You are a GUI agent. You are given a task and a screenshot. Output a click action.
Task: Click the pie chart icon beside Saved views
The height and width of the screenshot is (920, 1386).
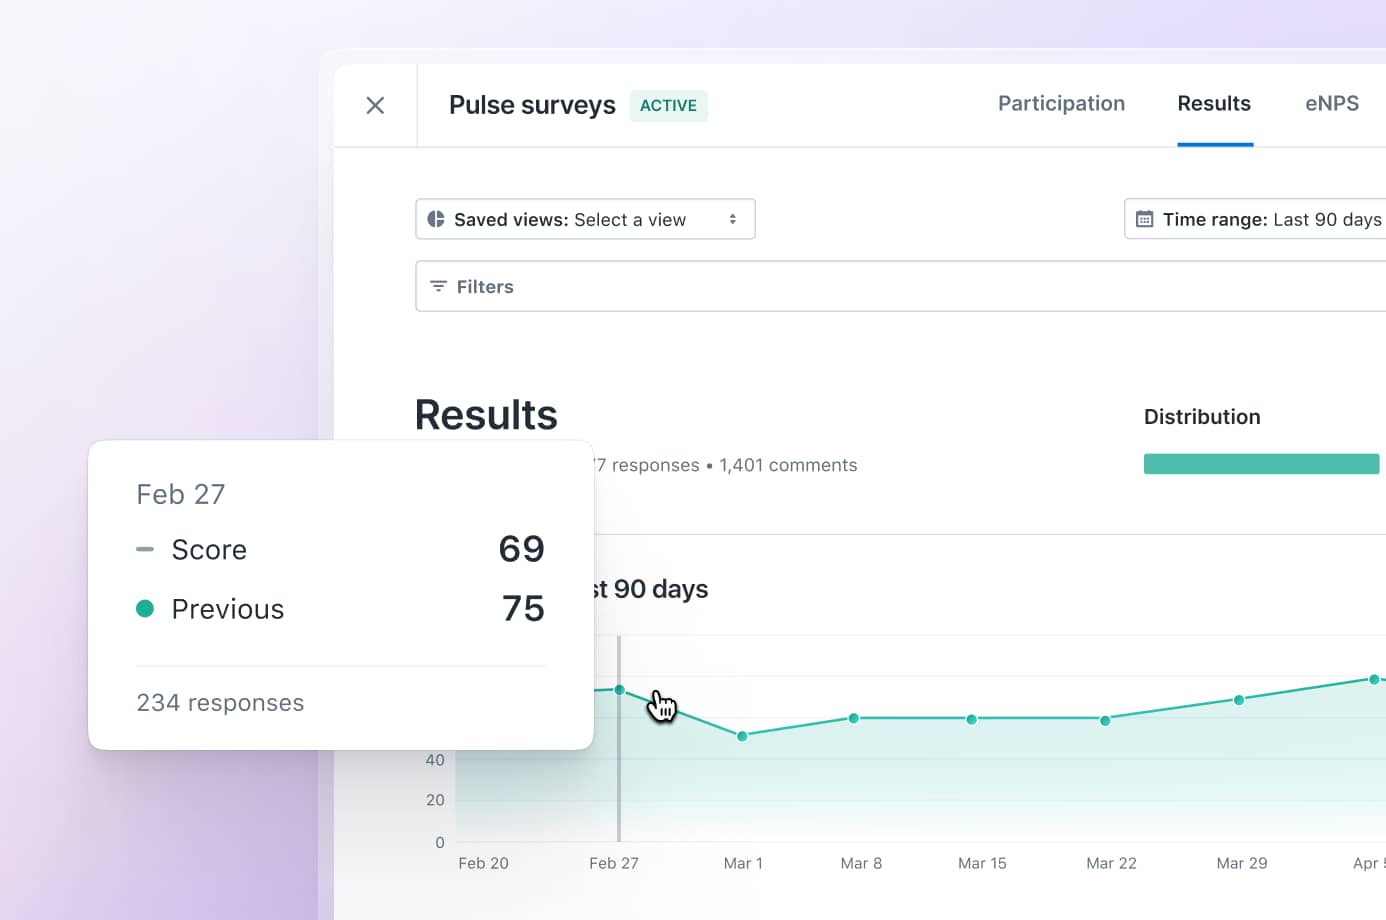[435, 219]
